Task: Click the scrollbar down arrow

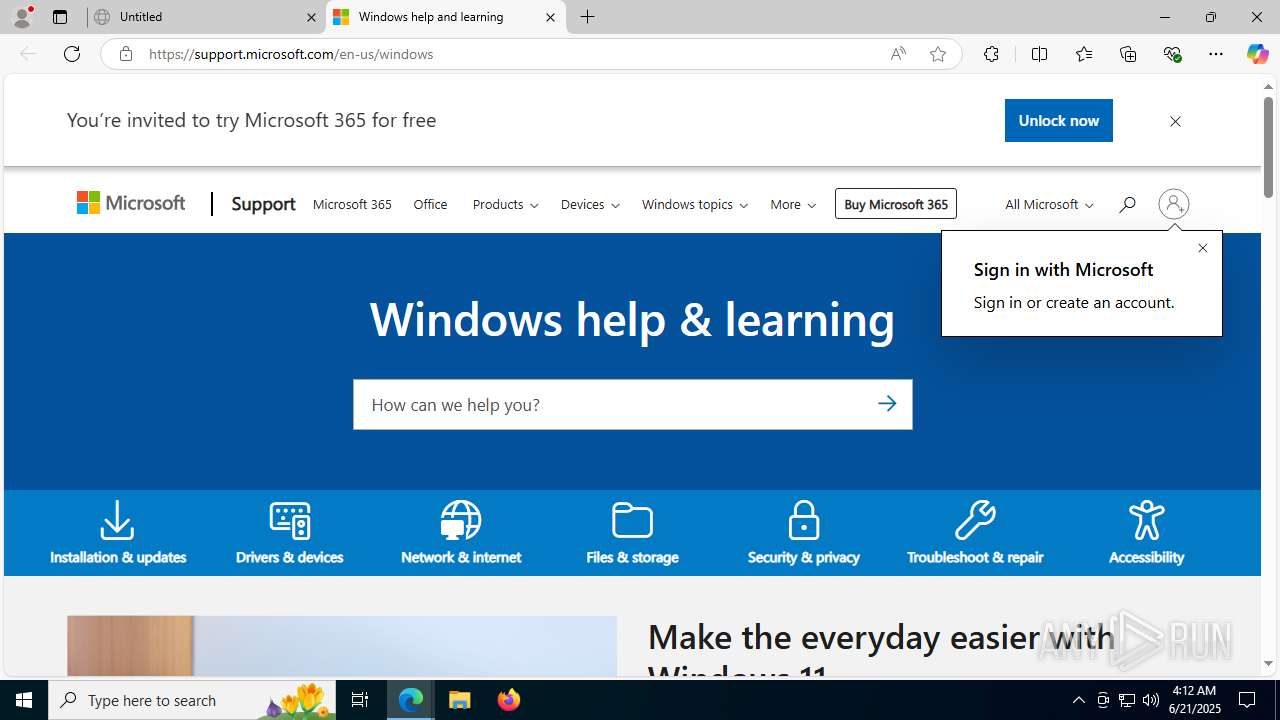Action: [x=1268, y=663]
